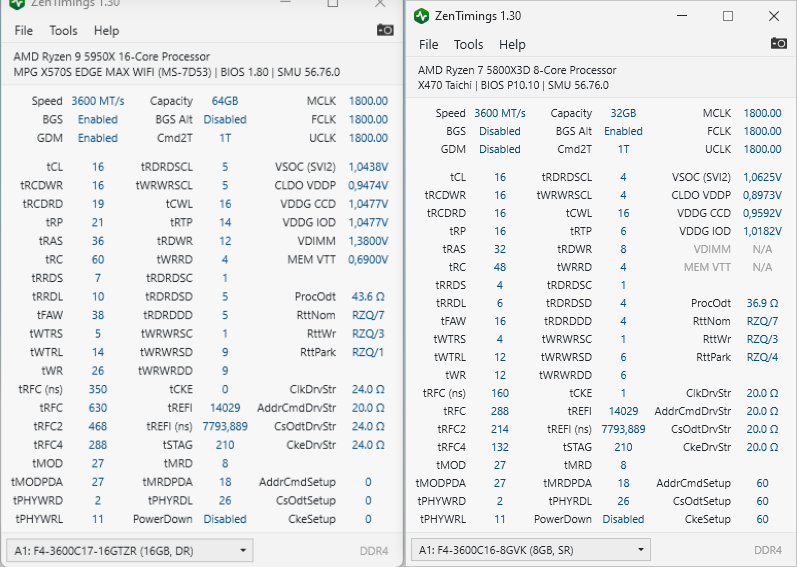Click ProcOdt value 36.9 Ω
Image resolution: width=797 pixels, height=567 pixels.
[762, 303]
